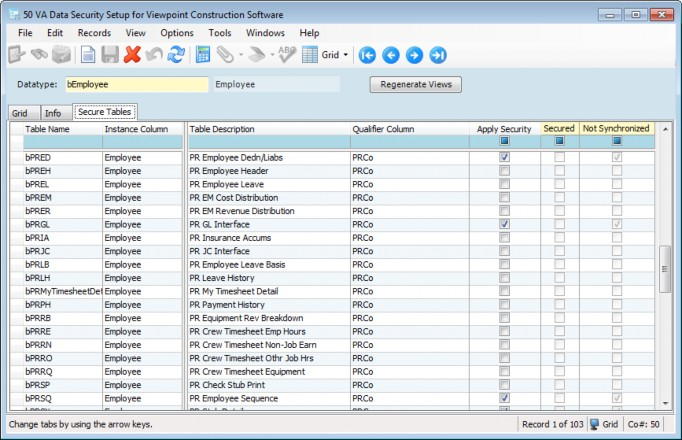Toggle the Secured filter checkbox

point(559,141)
